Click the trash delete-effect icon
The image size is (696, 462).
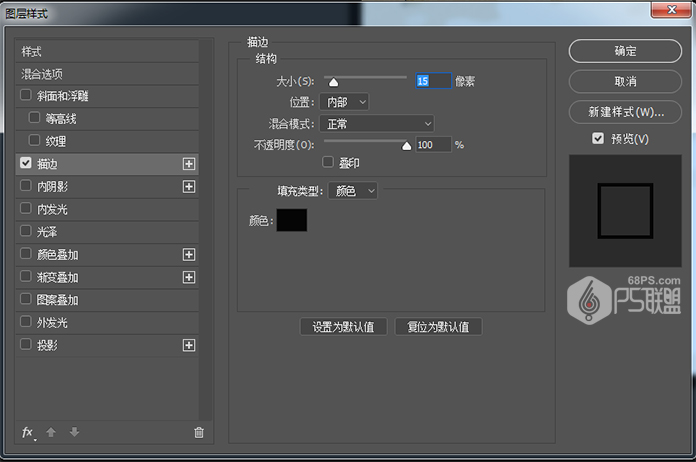[199, 432]
